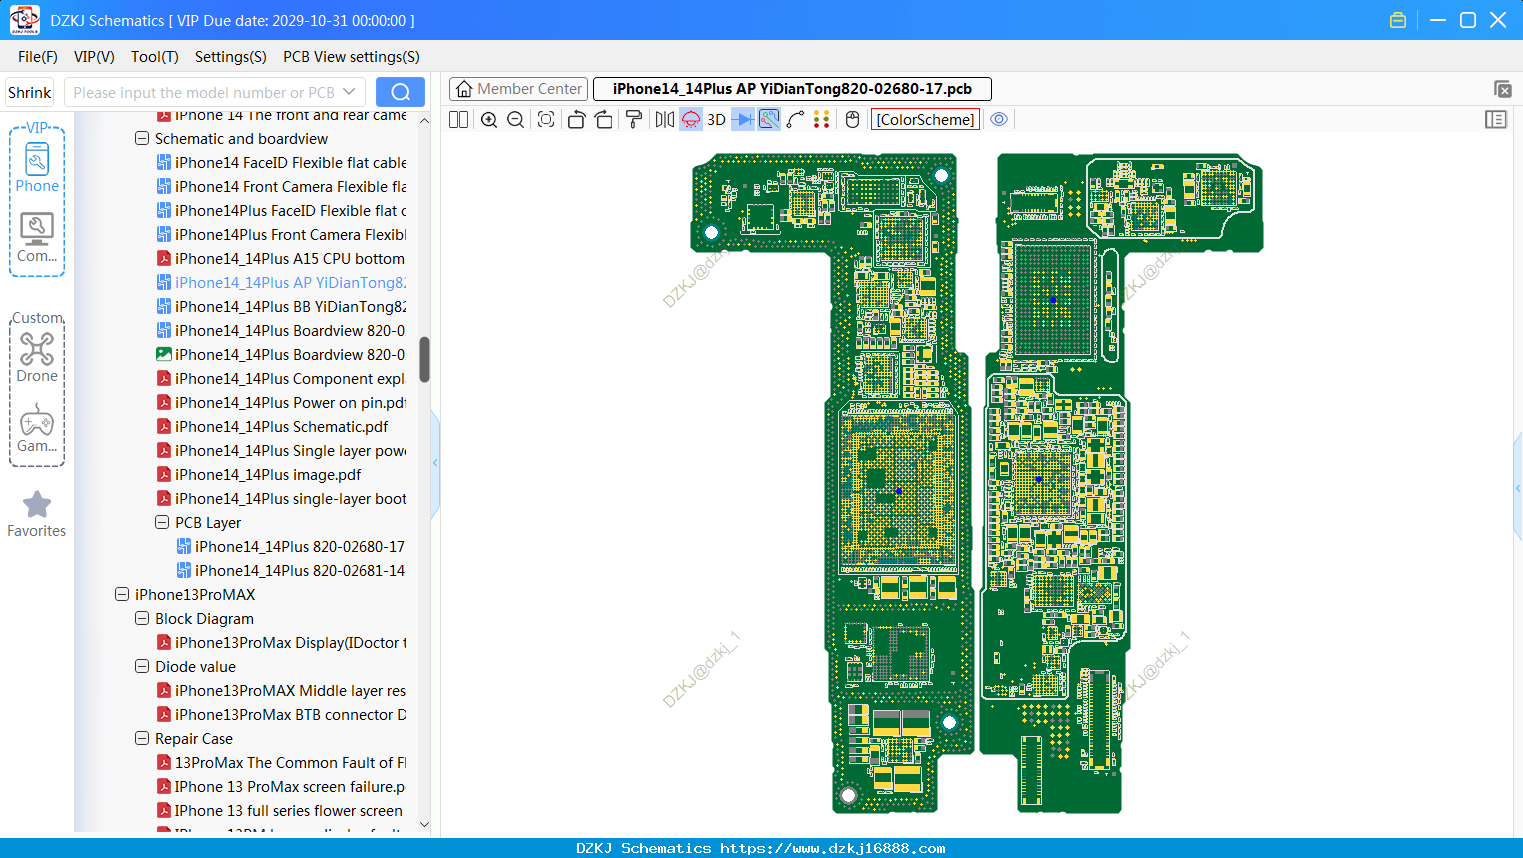The width and height of the screenshot is (1523, 858).
Task: Rotate the board clockwise
Action: click(x=604, y=120)
